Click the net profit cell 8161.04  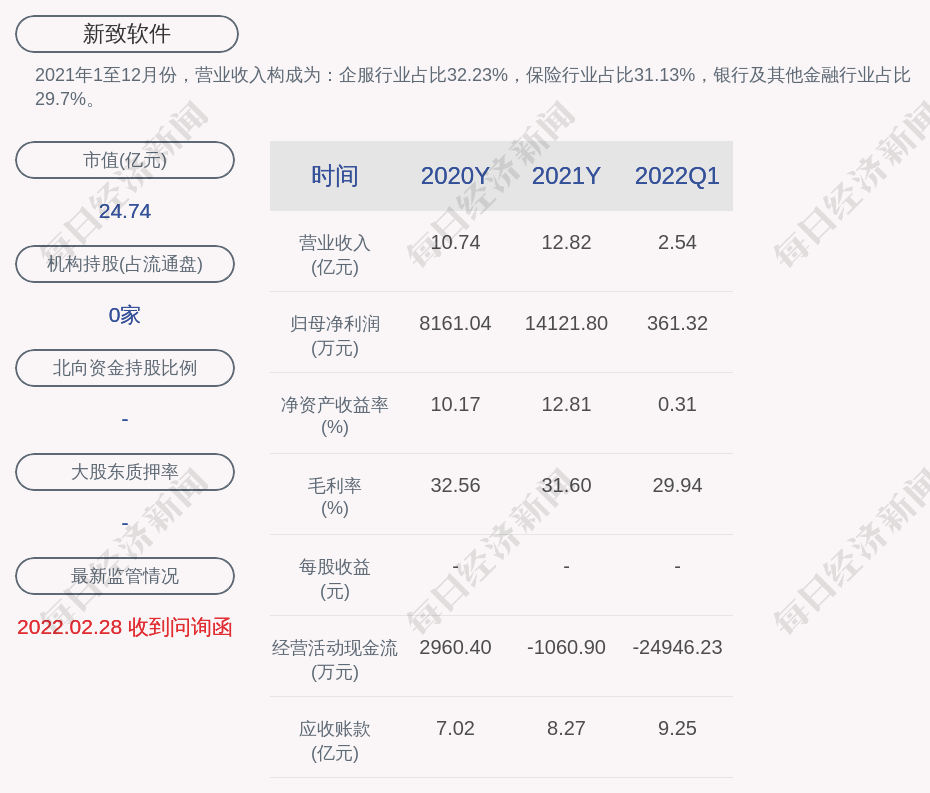coord(455,323)
